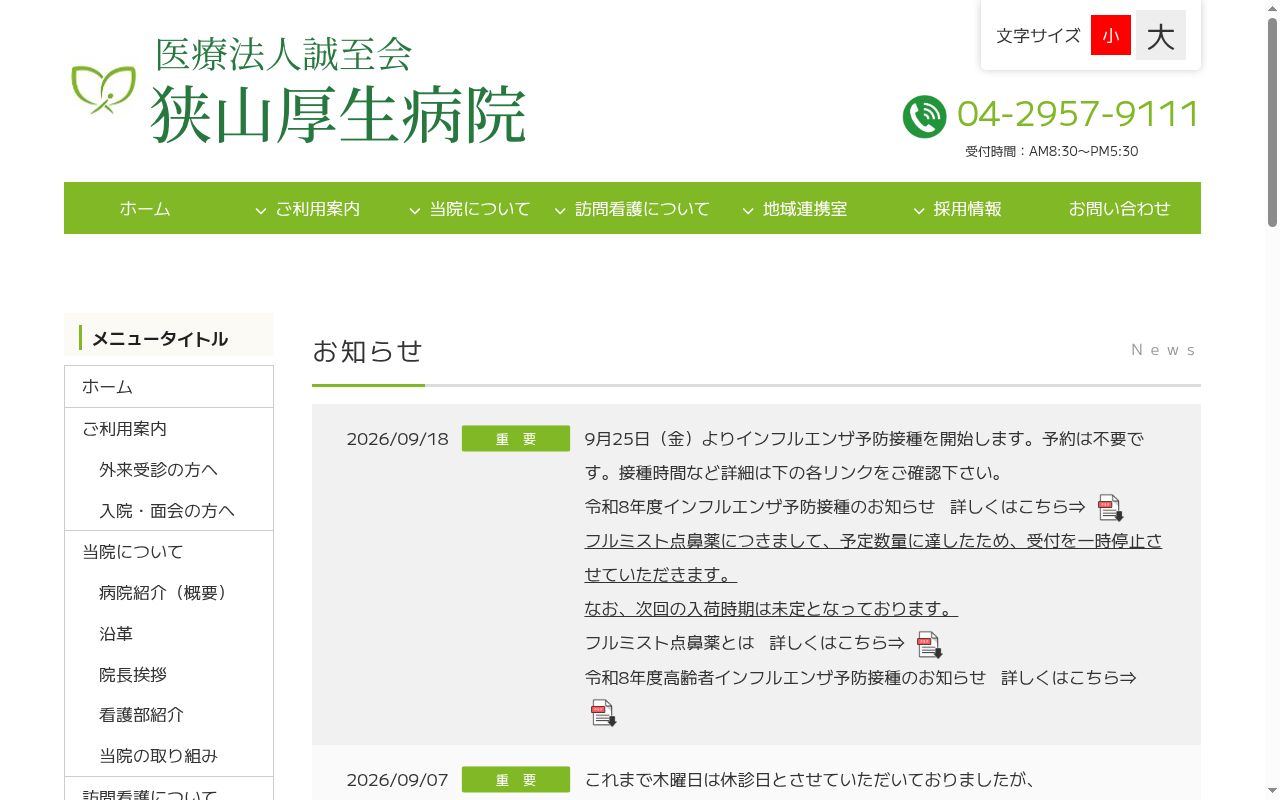Viewport: 1280px width, 800px height.
Task: Open 採用情報 label in the navigation bar
Action: (967, 209)
